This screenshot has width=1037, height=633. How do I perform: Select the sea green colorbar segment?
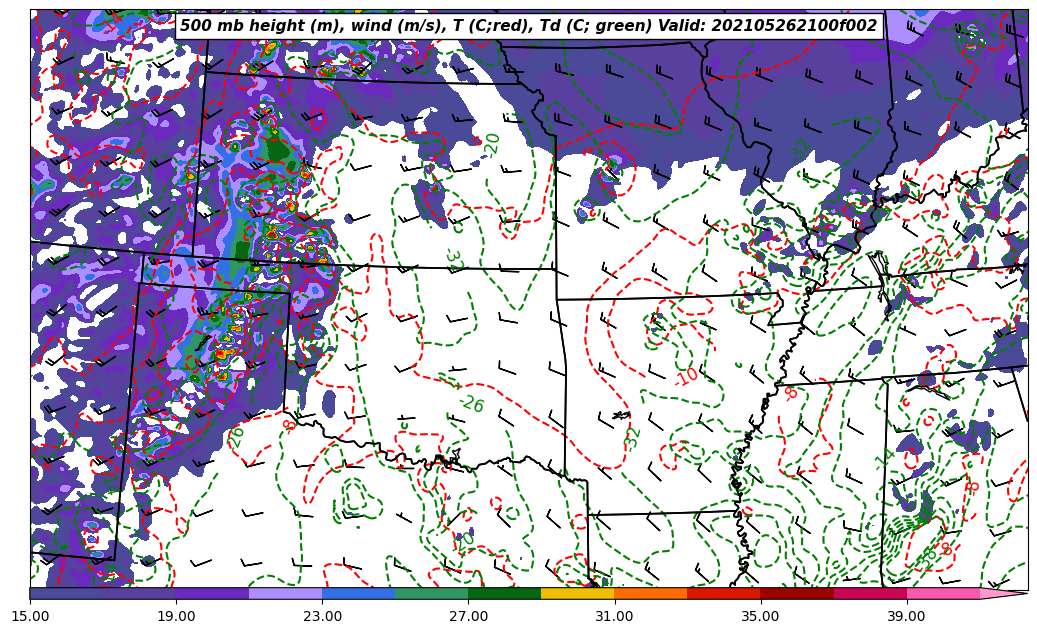431,593
